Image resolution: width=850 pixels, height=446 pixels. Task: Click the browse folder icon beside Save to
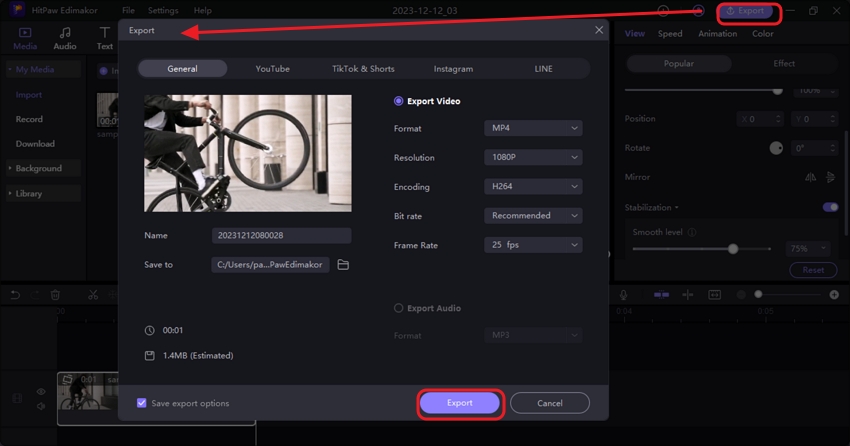coord(343,264)
